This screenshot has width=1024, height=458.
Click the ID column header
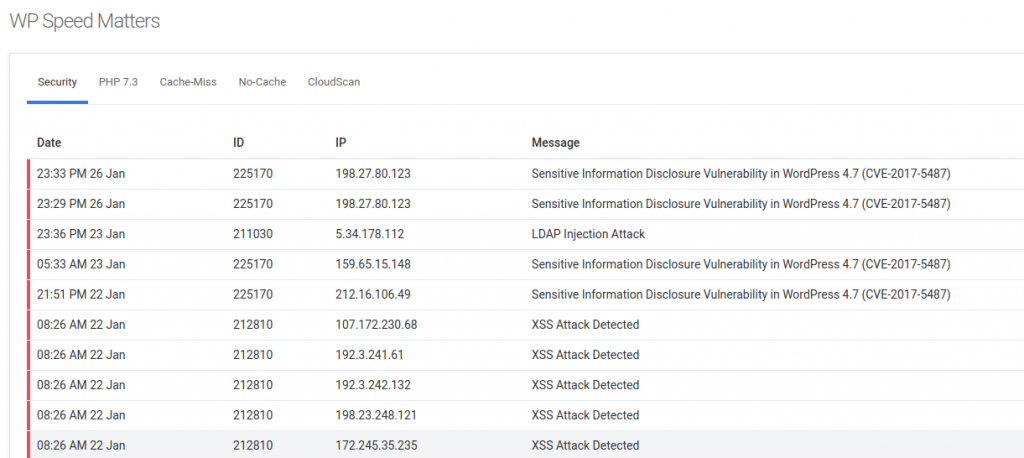[x=239, y=143]
